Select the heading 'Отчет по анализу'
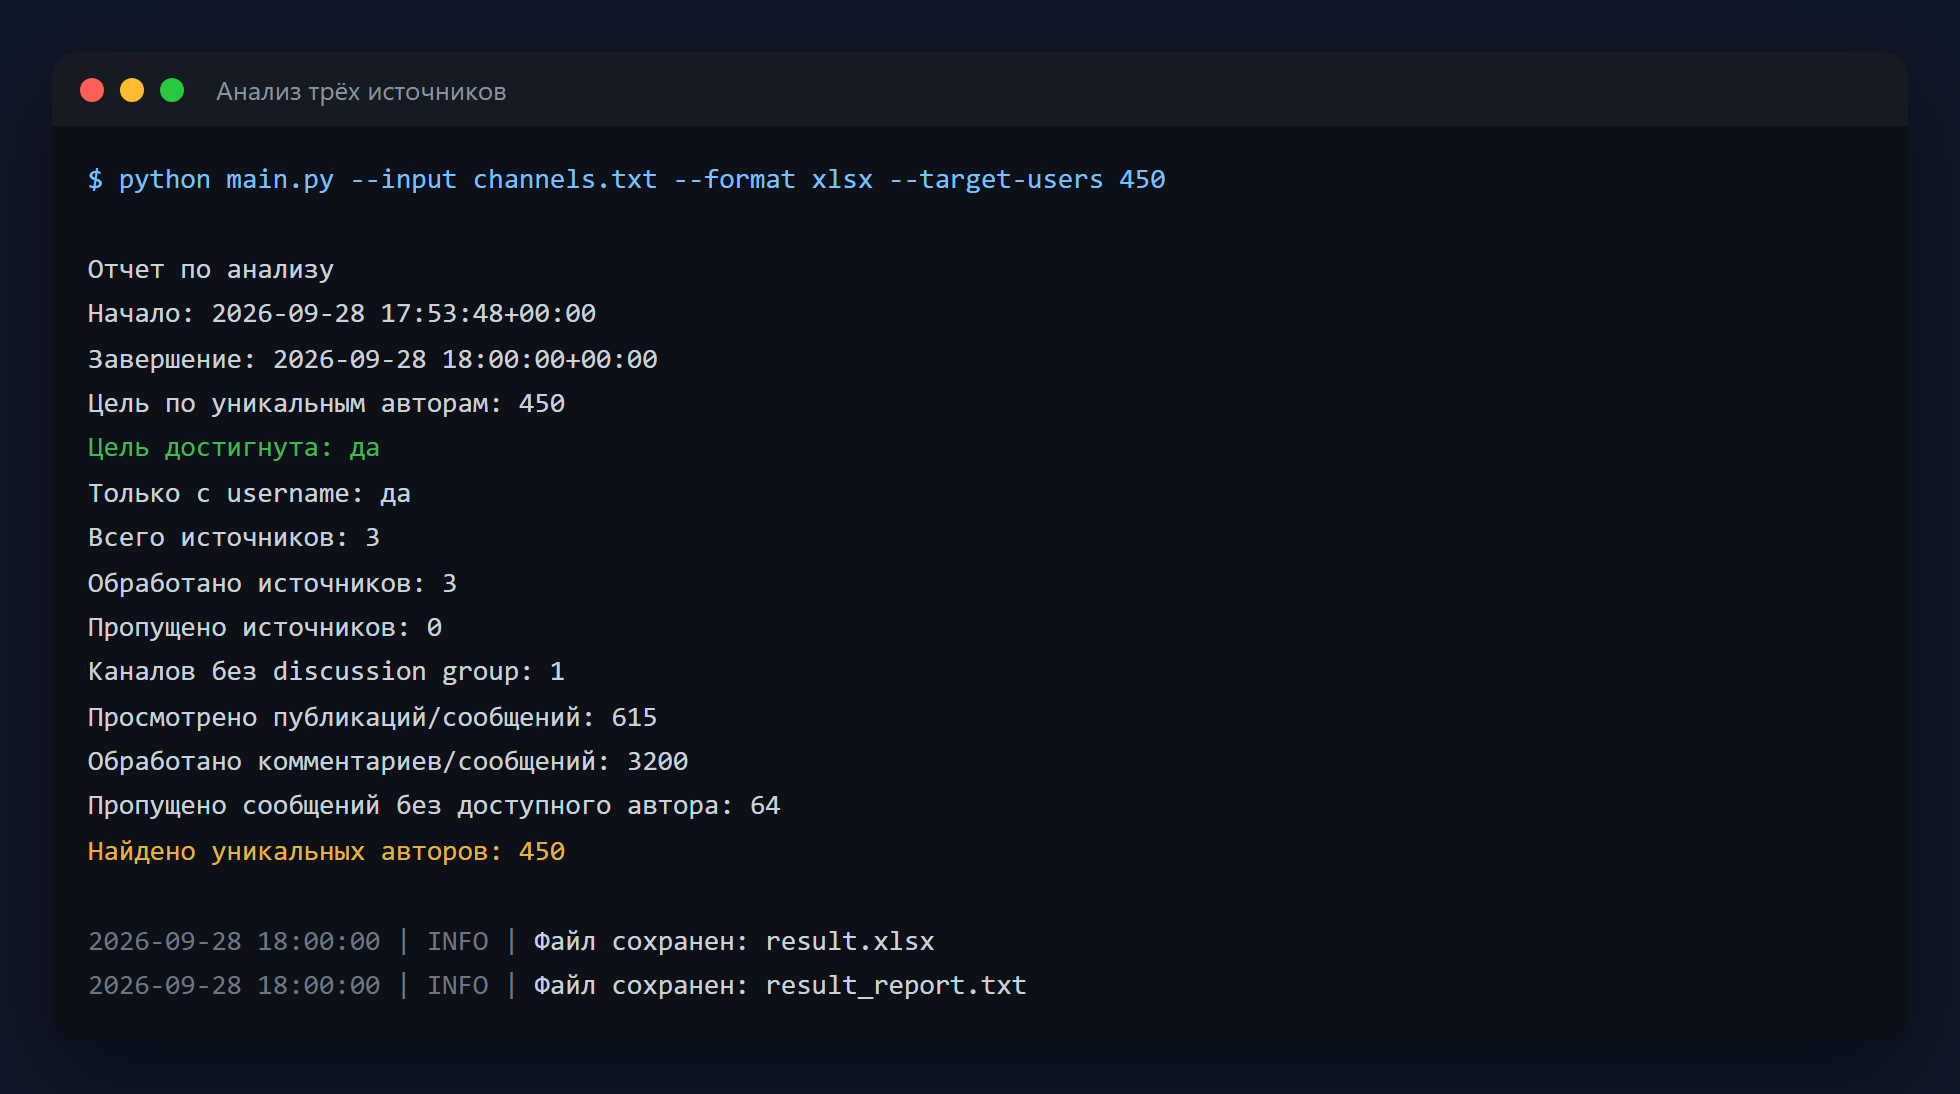The width and height of the screenshot is (1960, 1094). [x=211, y=270]
